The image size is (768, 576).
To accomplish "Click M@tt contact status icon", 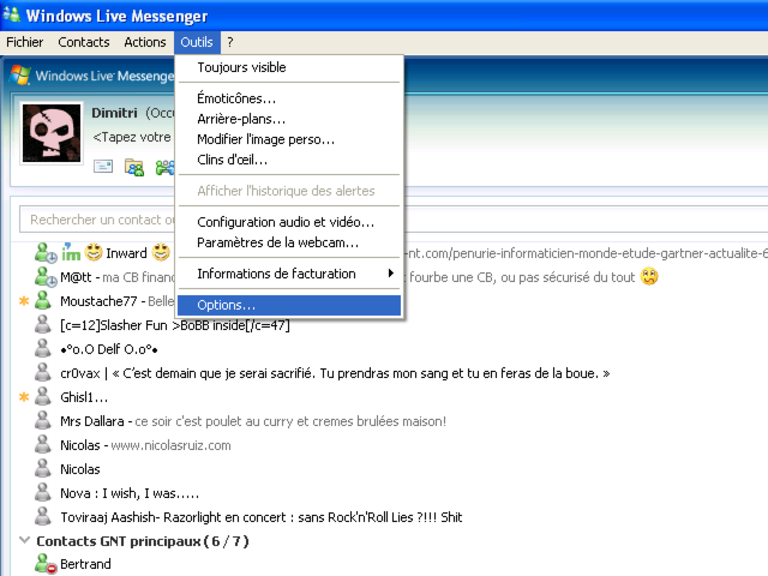I will 46,277.
